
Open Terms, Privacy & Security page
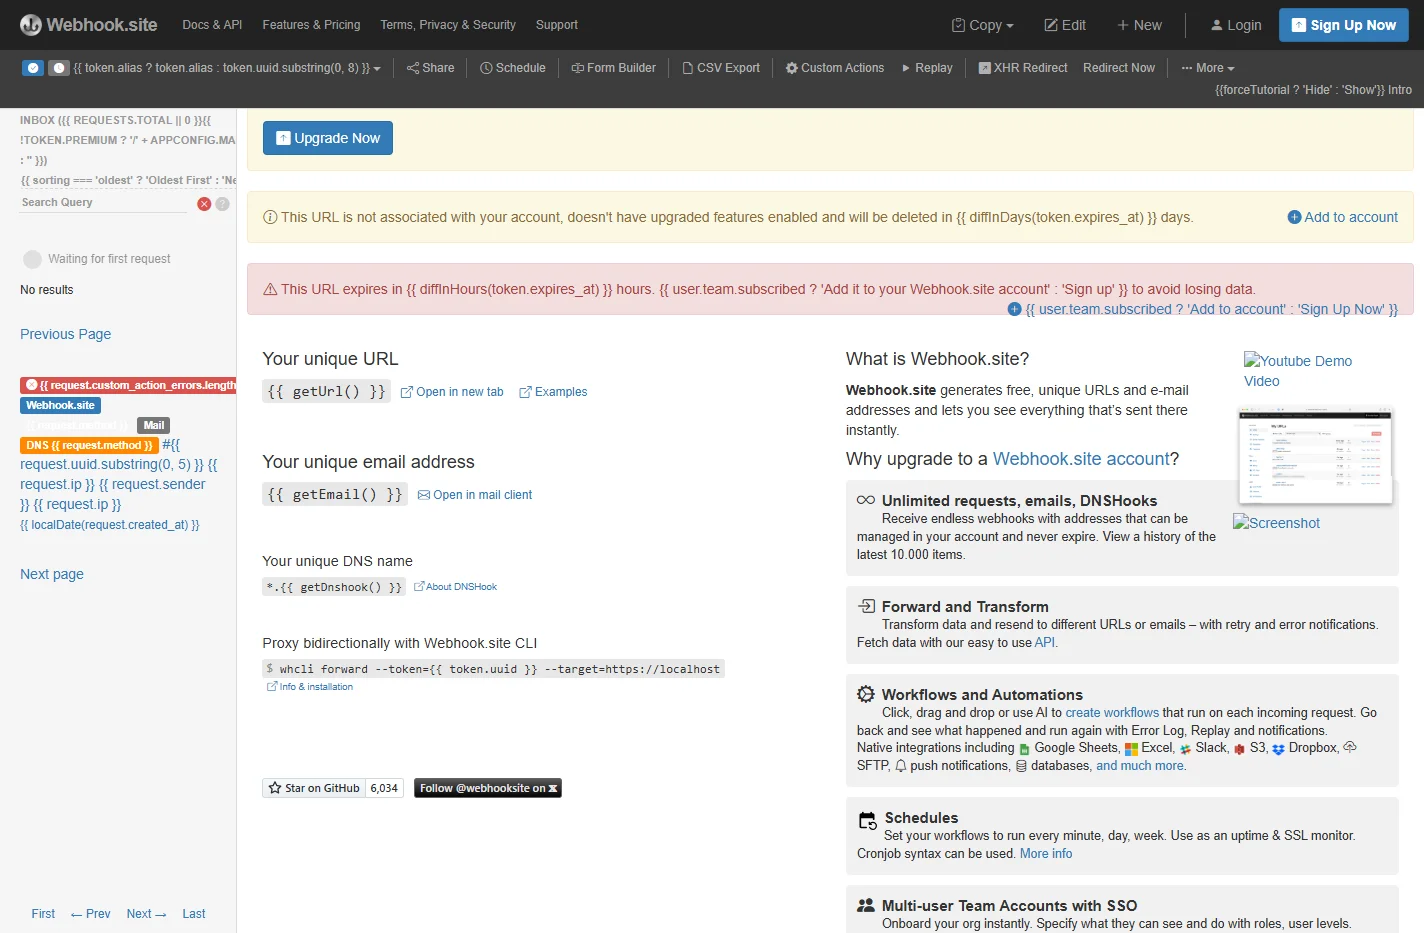tap(448, 25)
